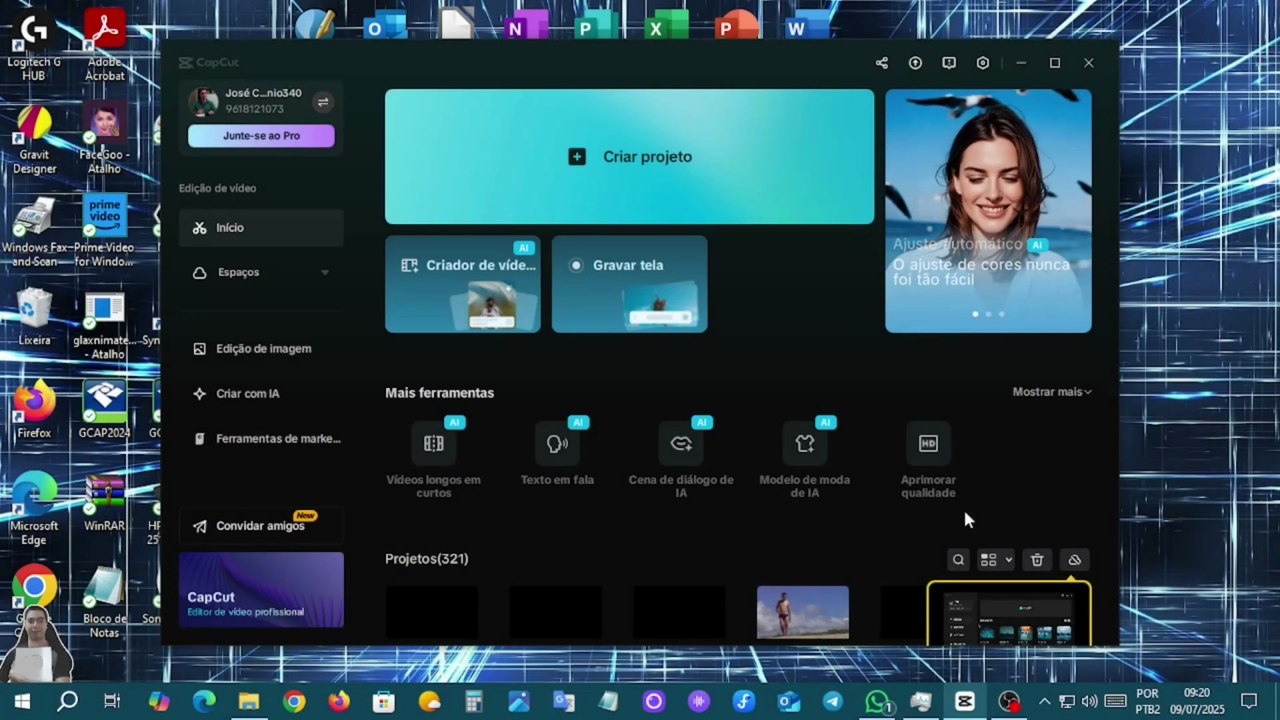Open Windows Start menu
Viewport: 1280px width, 720px height.
point(22,701)
